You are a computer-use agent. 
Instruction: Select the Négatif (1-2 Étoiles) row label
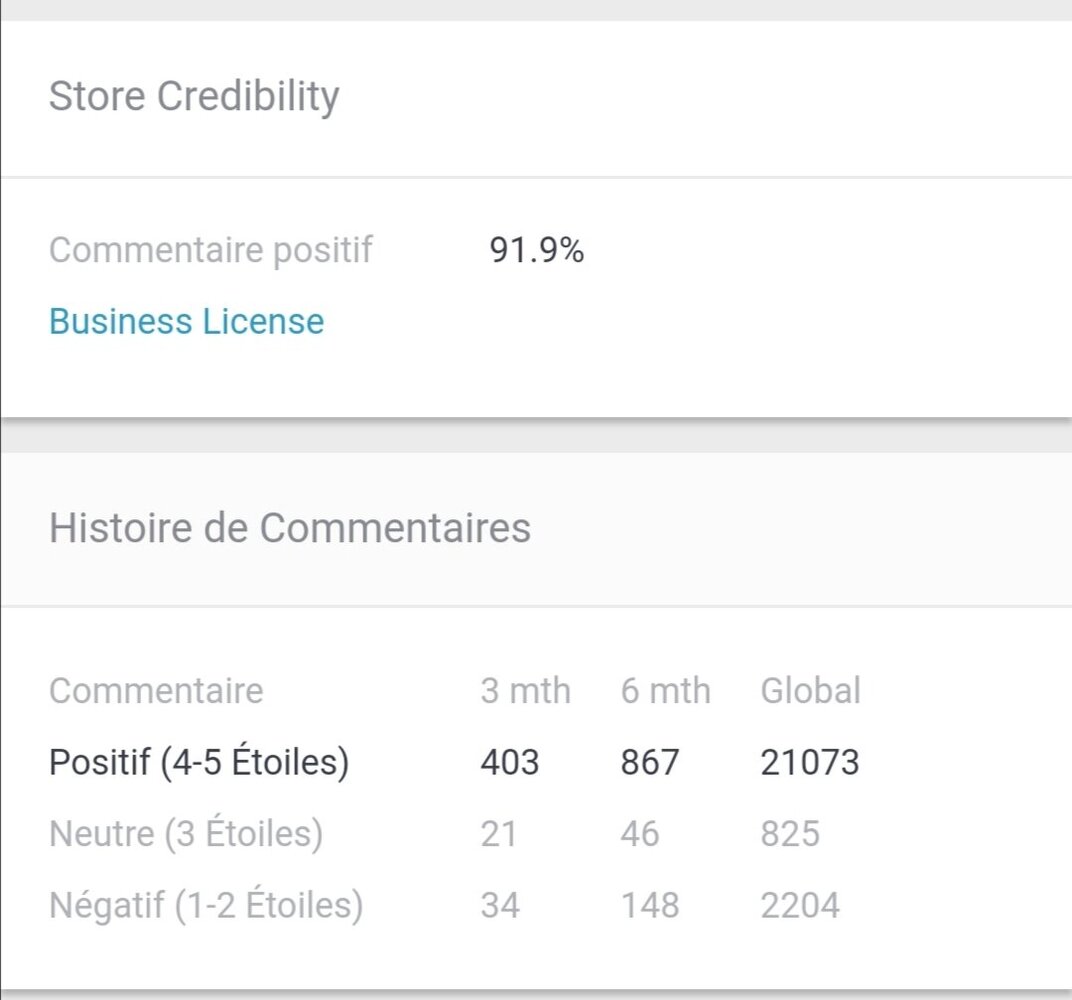[x=205, y=905]
